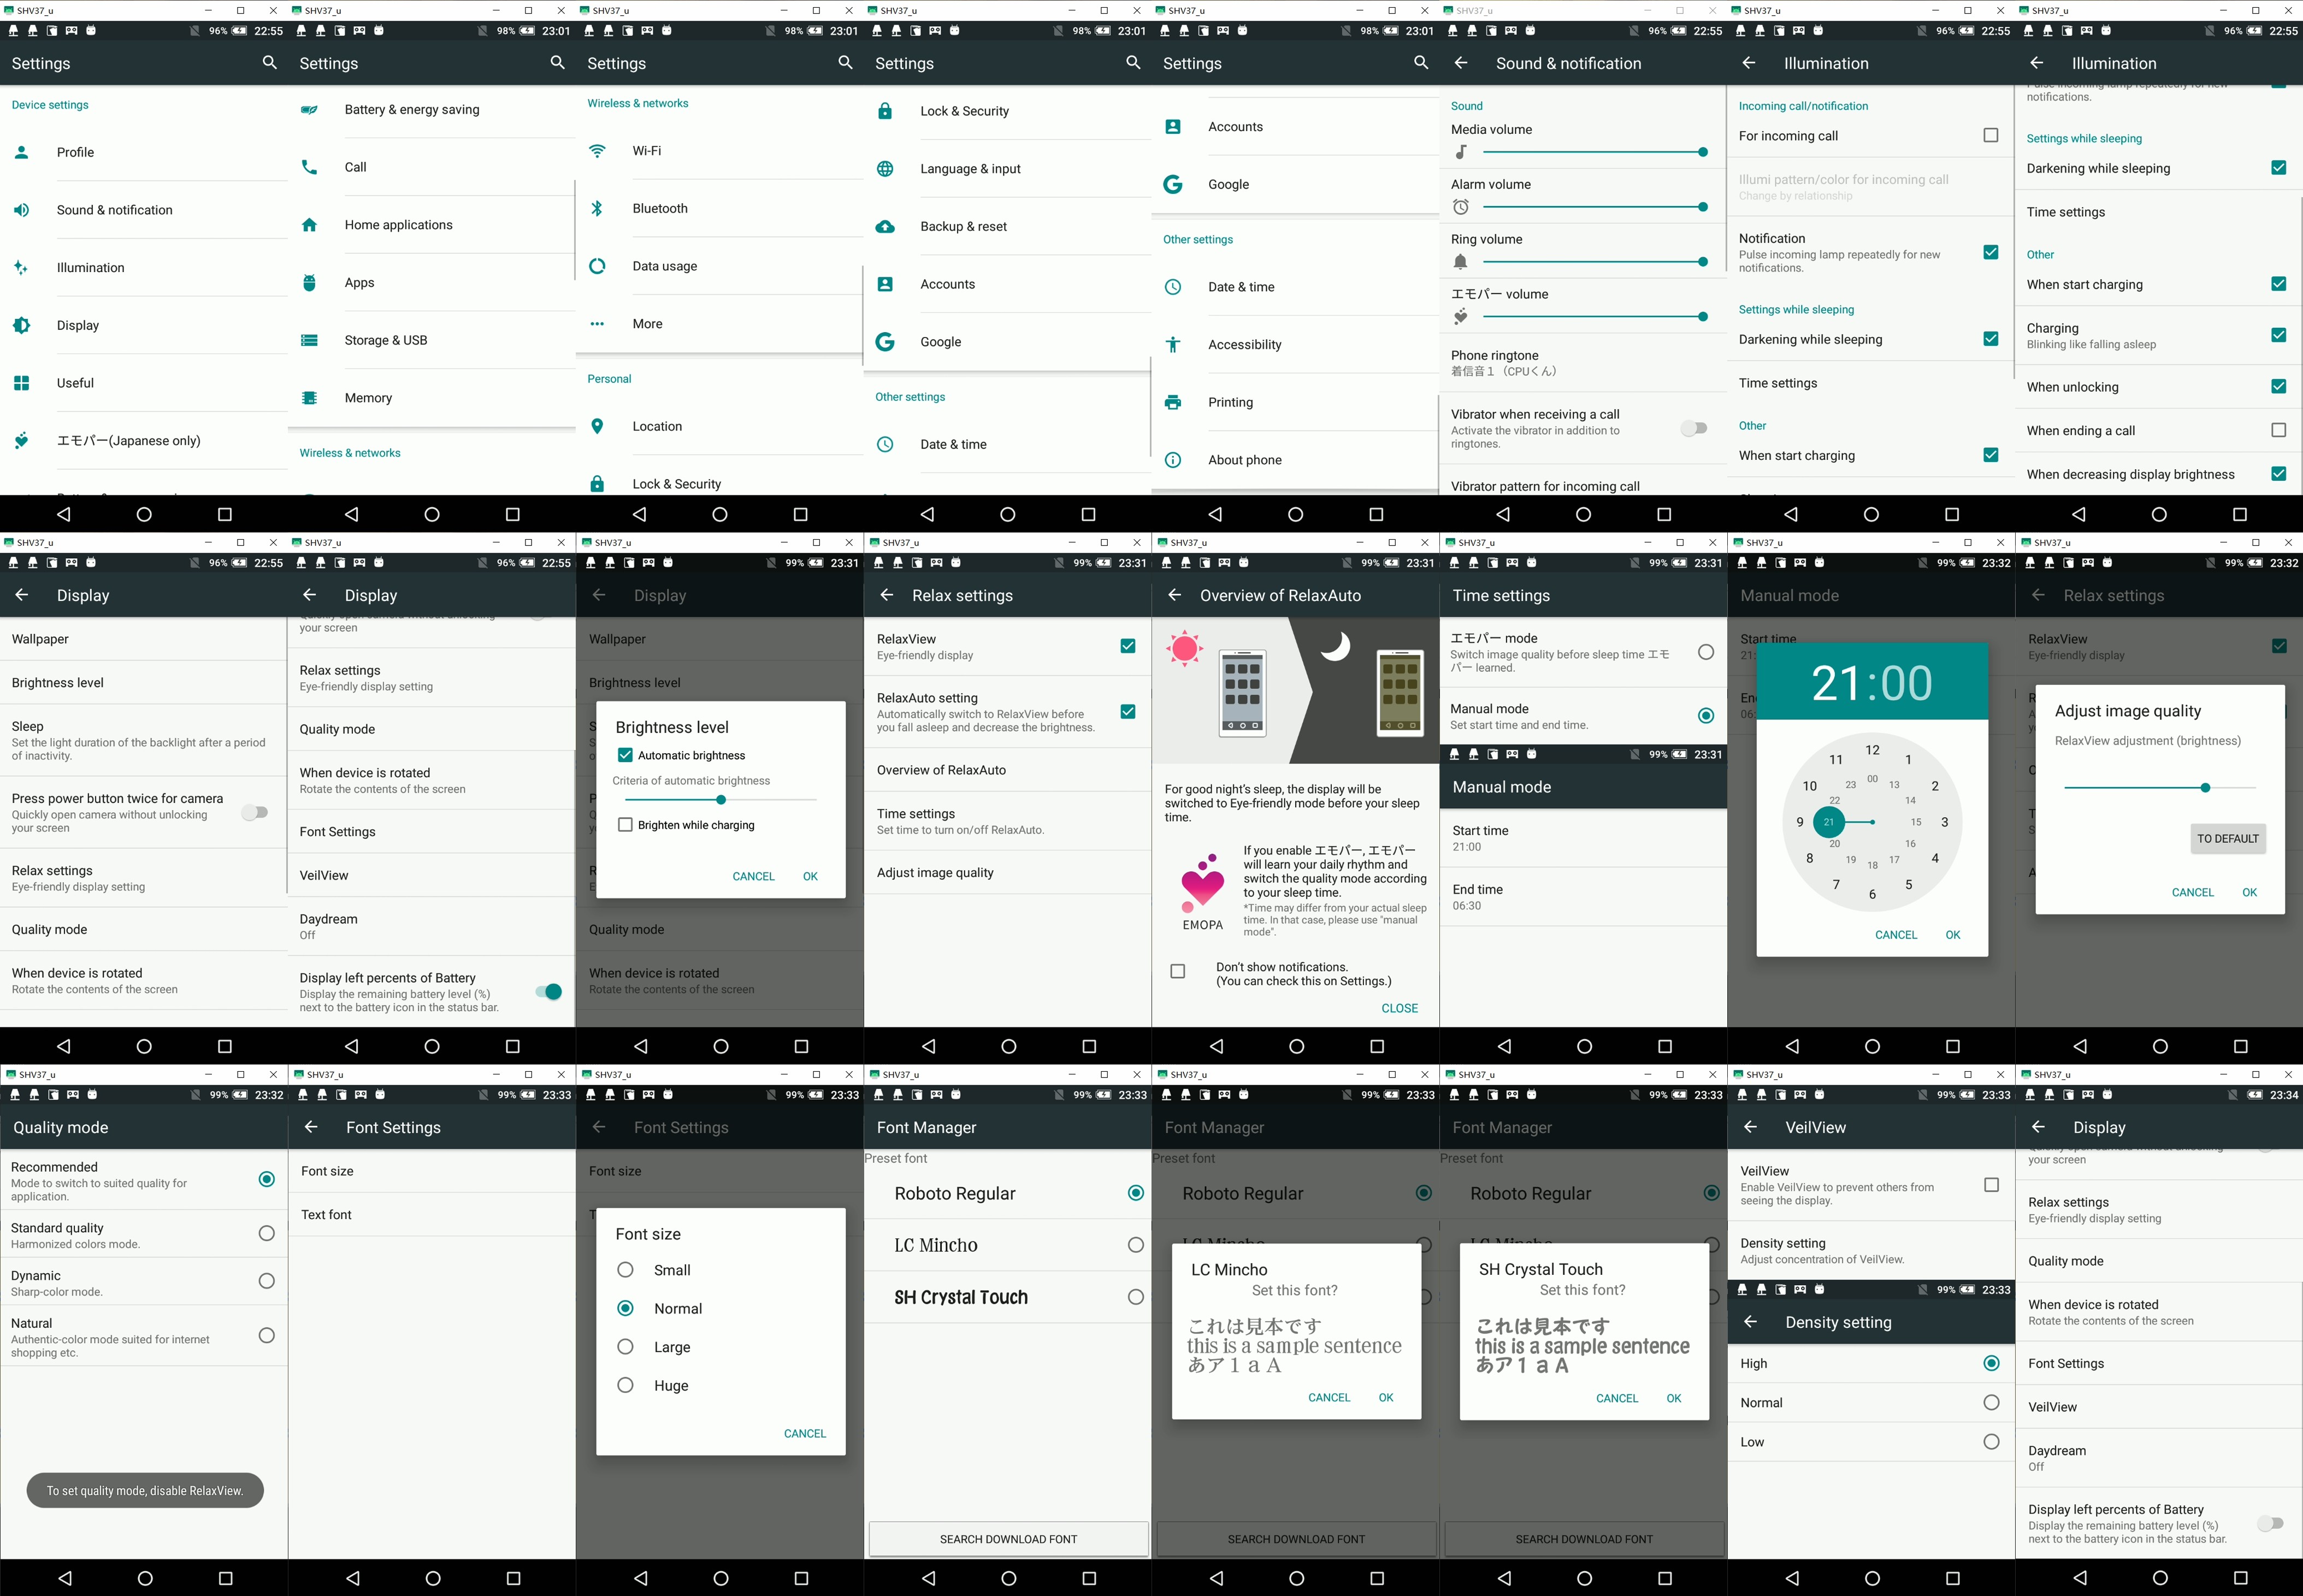This screenshot has width=2303, height=1596.
Task: Select hour 18 on clock dial
Action: [1872, 865]
